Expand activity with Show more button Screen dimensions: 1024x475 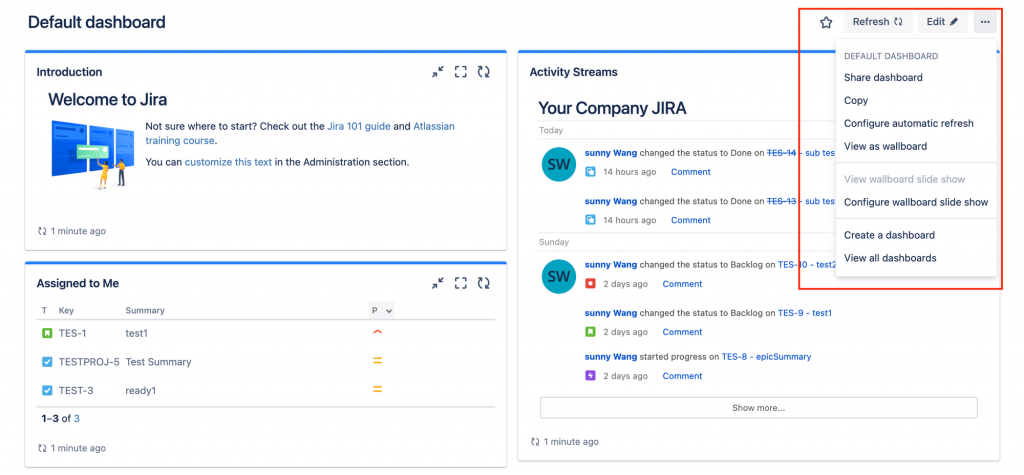coord(758,408)
